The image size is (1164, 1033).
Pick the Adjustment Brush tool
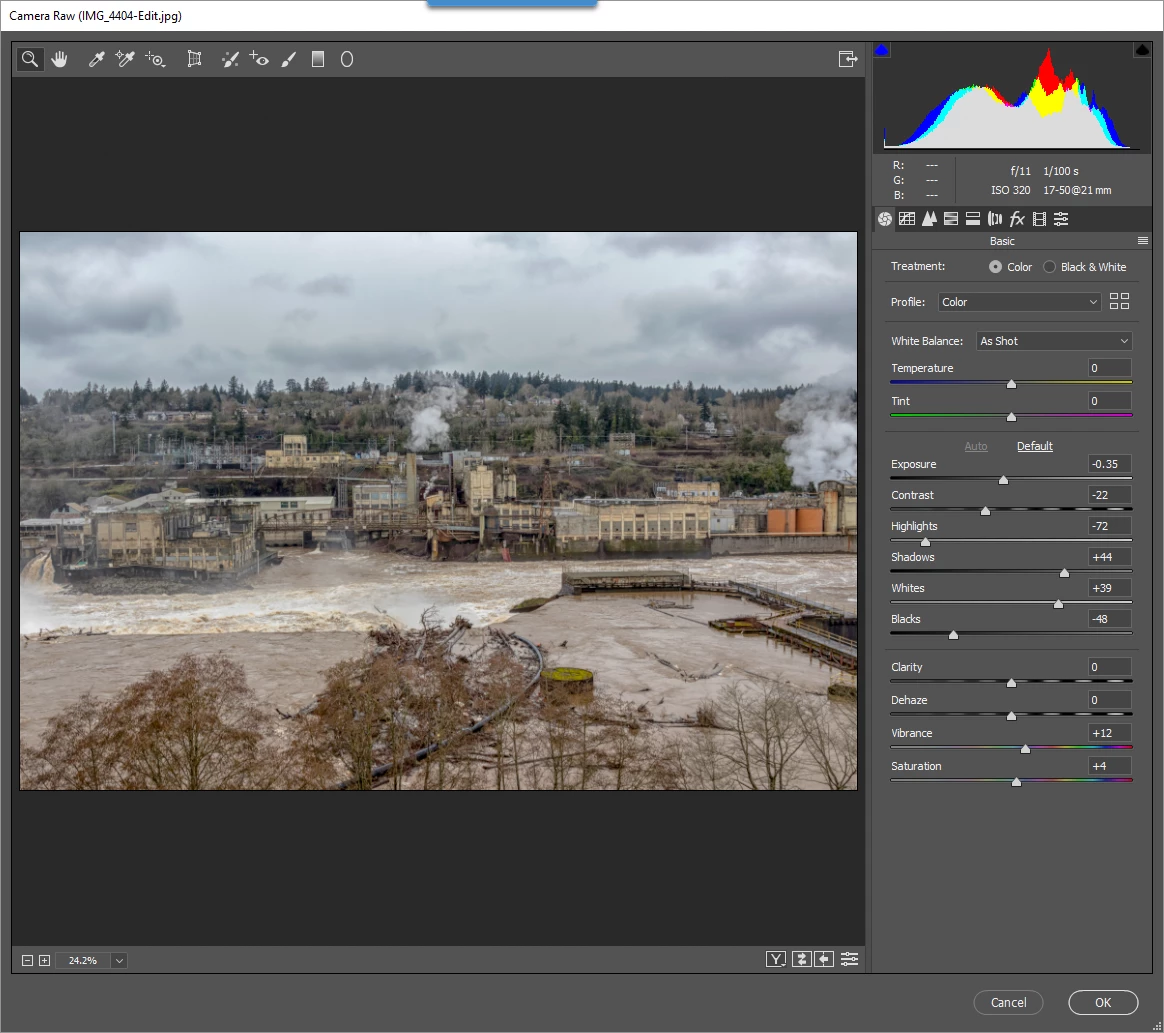point(289,59)
